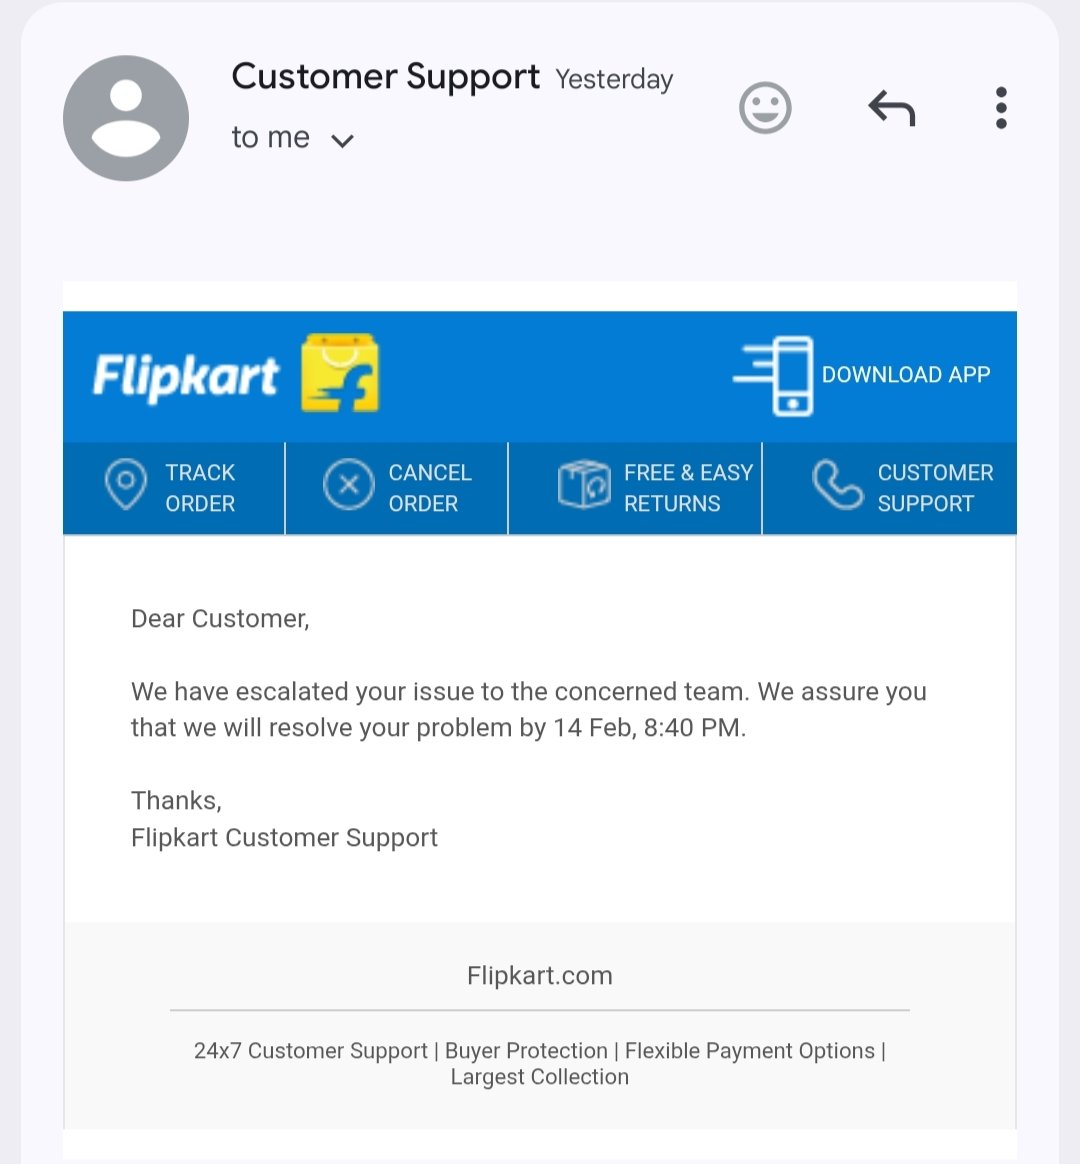
Task: Open CUSTOMER SUPPORT in the banner menu
Action: tap(935, 488)
